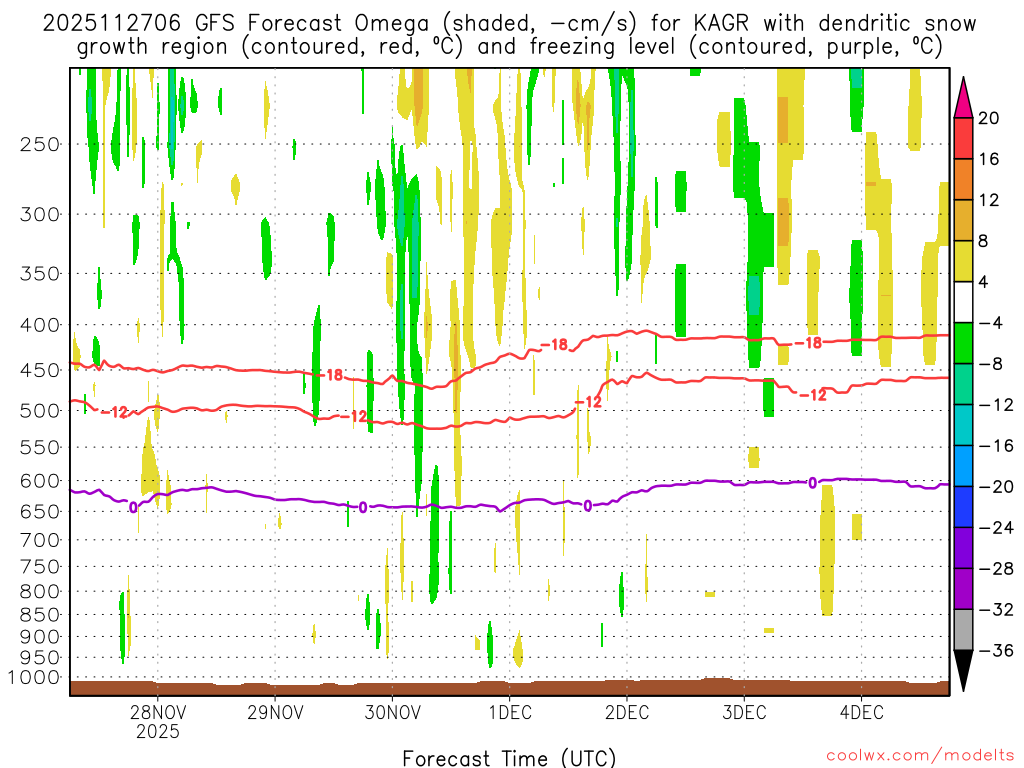This screenshot has width=1024, height=768.
Task: Select the 900 pressure level label
Action: pos(40,637)
